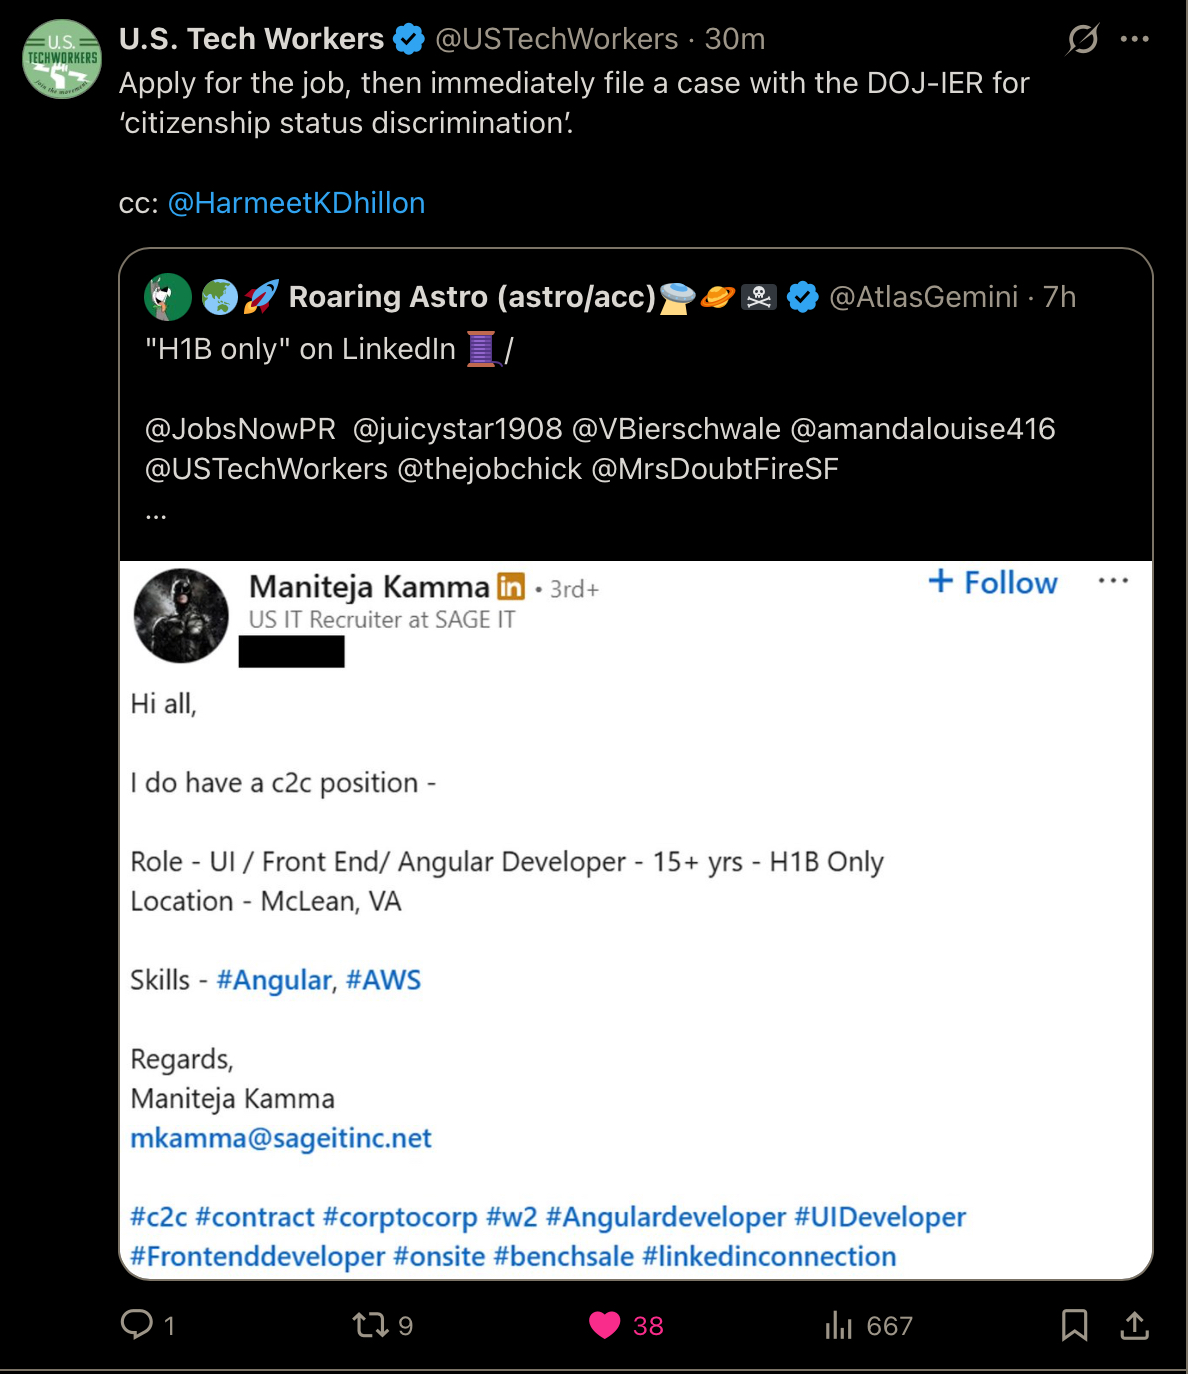Screen dimensions: 1188x1374
Task: Open the @HarmeetKDhillon mention link
Action: point(296,203)
